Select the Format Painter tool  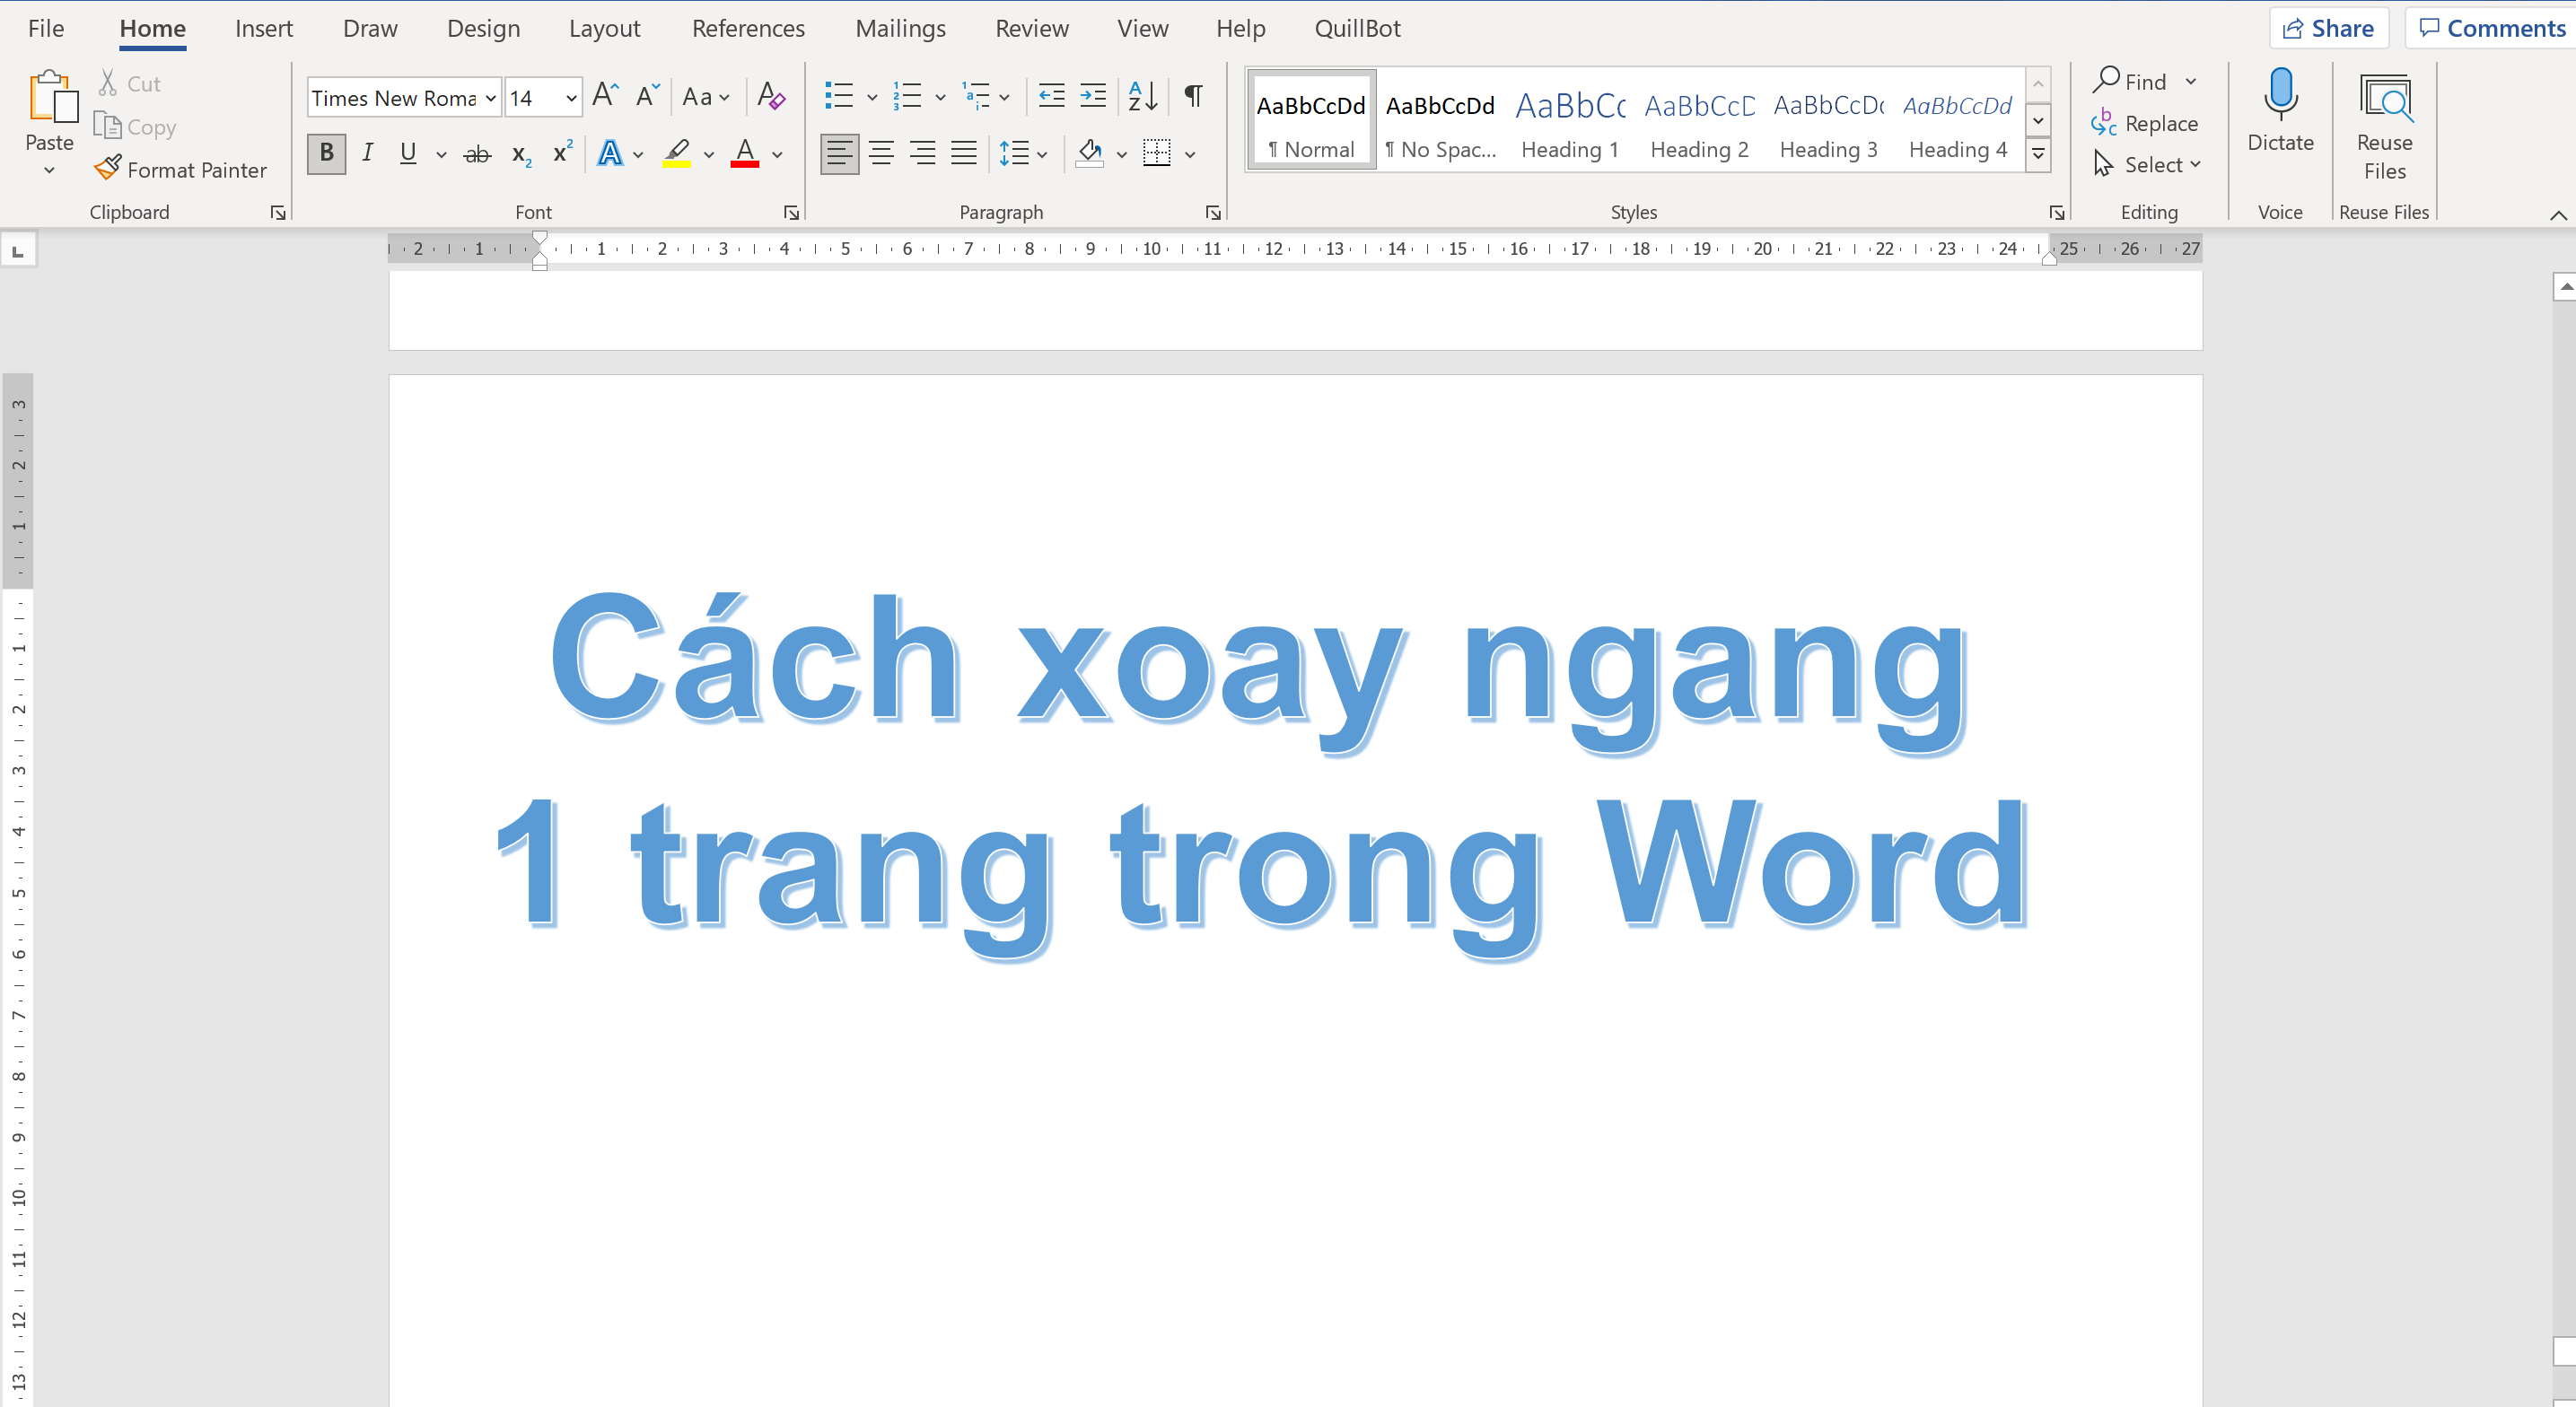pos(181,169)
